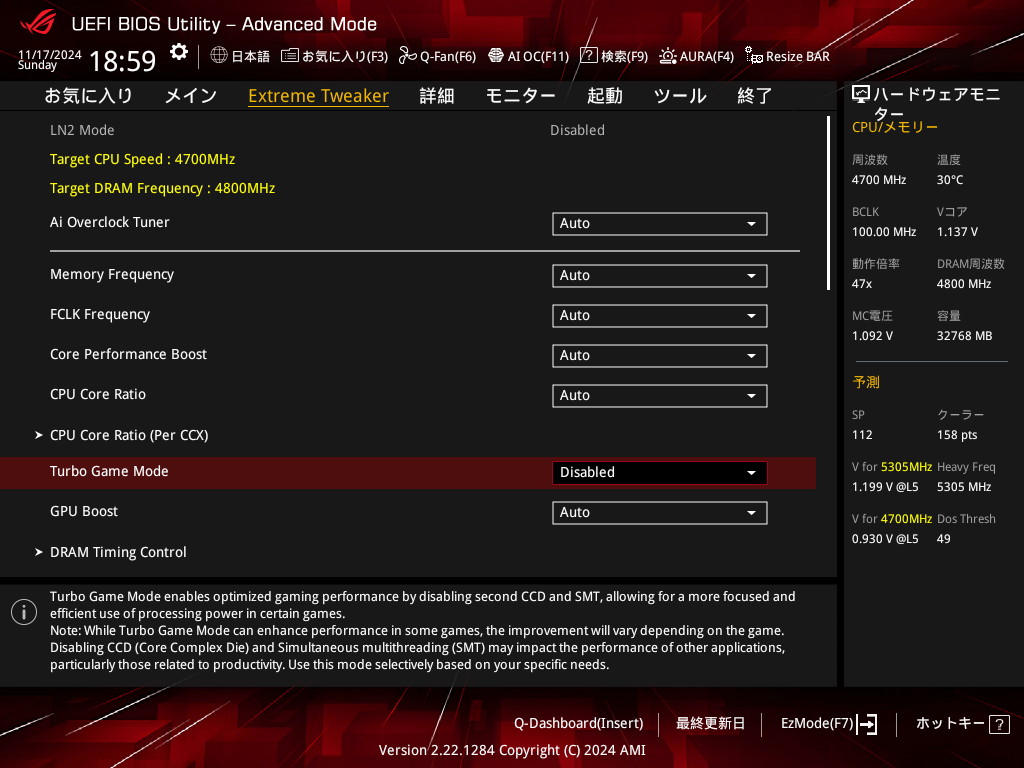Click 最終更新日 button
The height and width of the screenshot is (768, 1024).
click(x=710, y=724)
